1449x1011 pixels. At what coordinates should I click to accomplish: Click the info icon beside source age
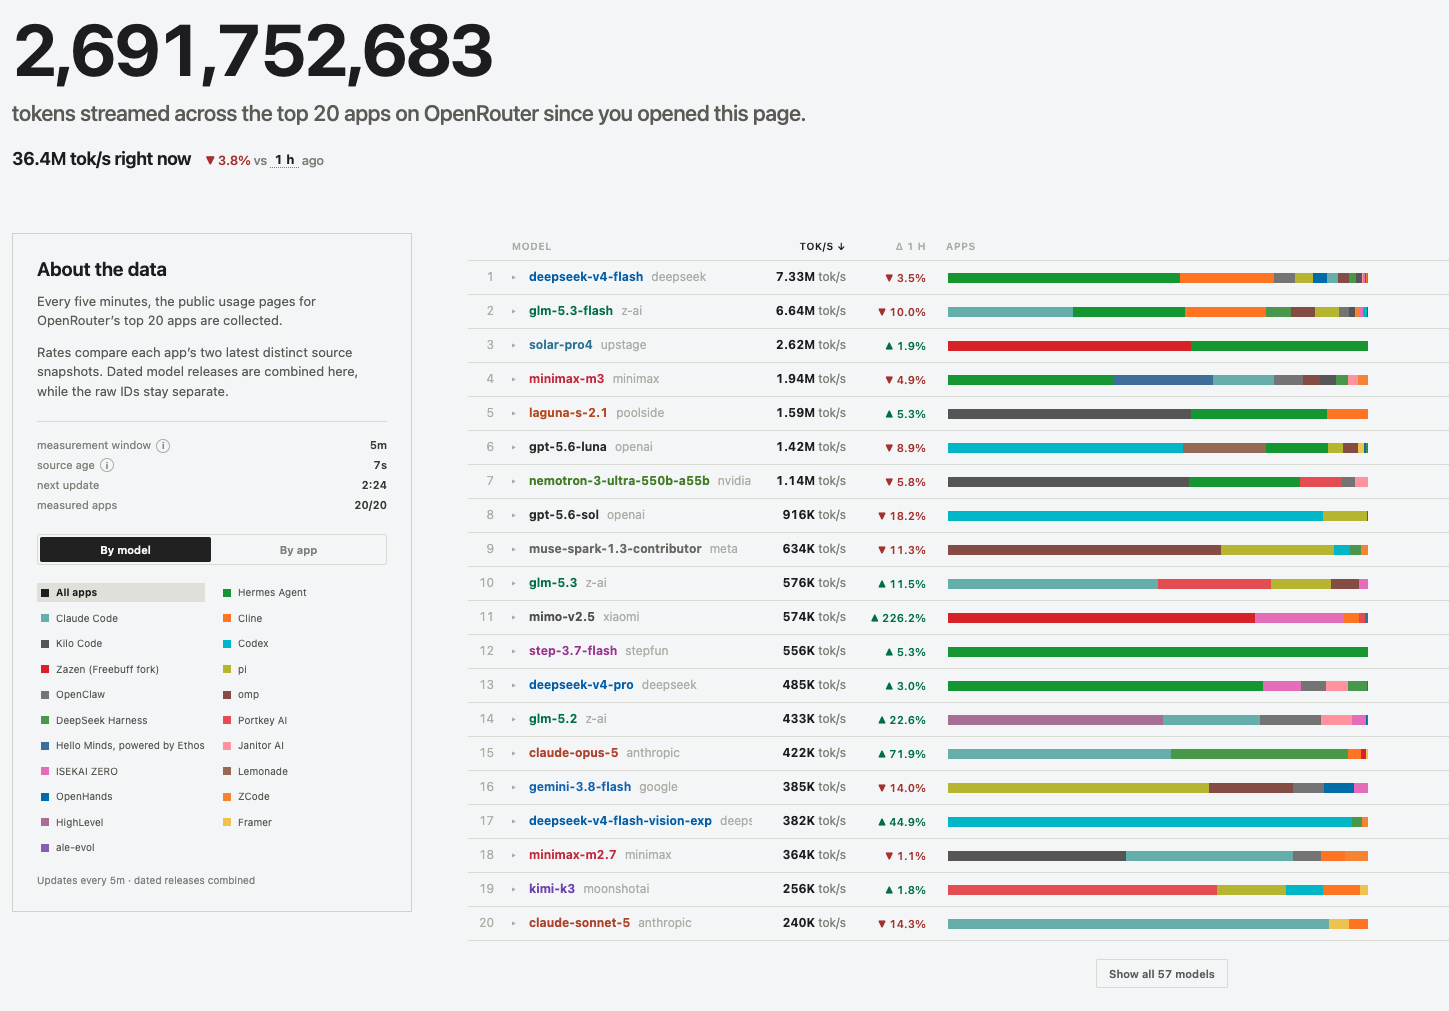[x=107, y=466]
